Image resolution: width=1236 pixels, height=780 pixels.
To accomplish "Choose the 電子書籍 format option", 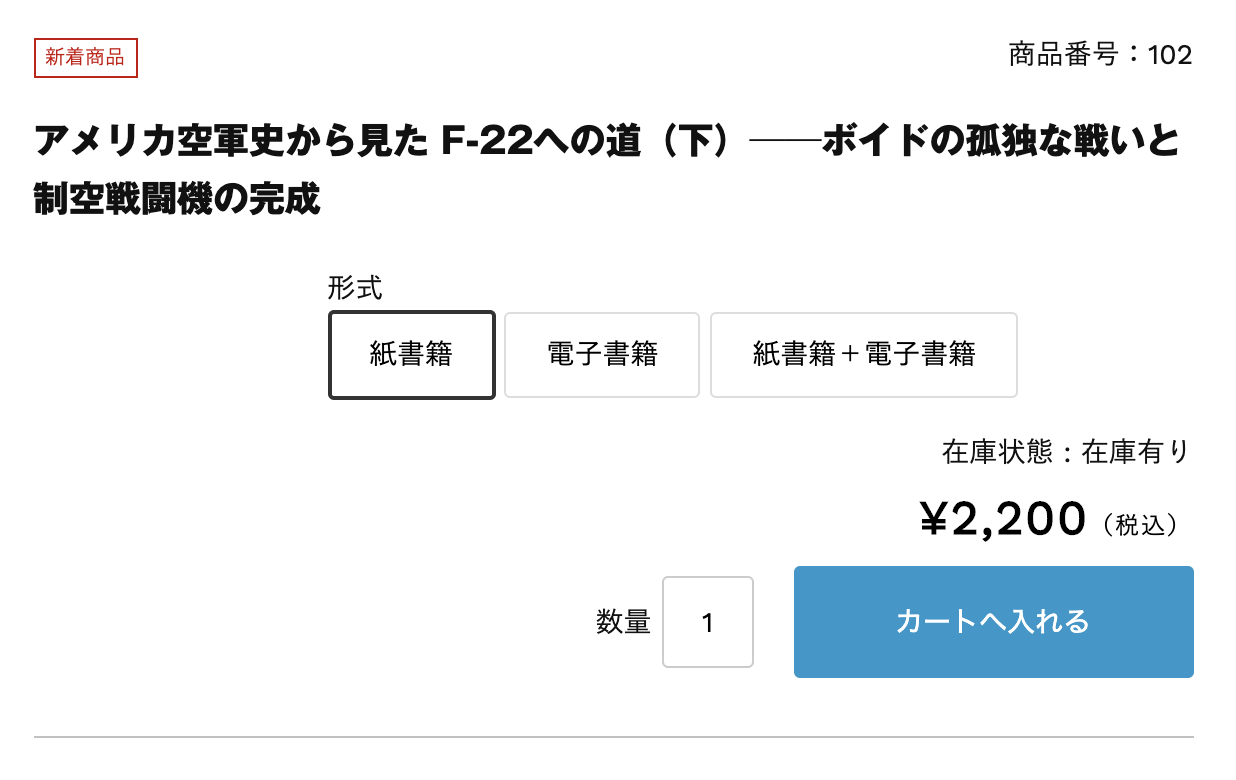I will [x=602, y=355].
